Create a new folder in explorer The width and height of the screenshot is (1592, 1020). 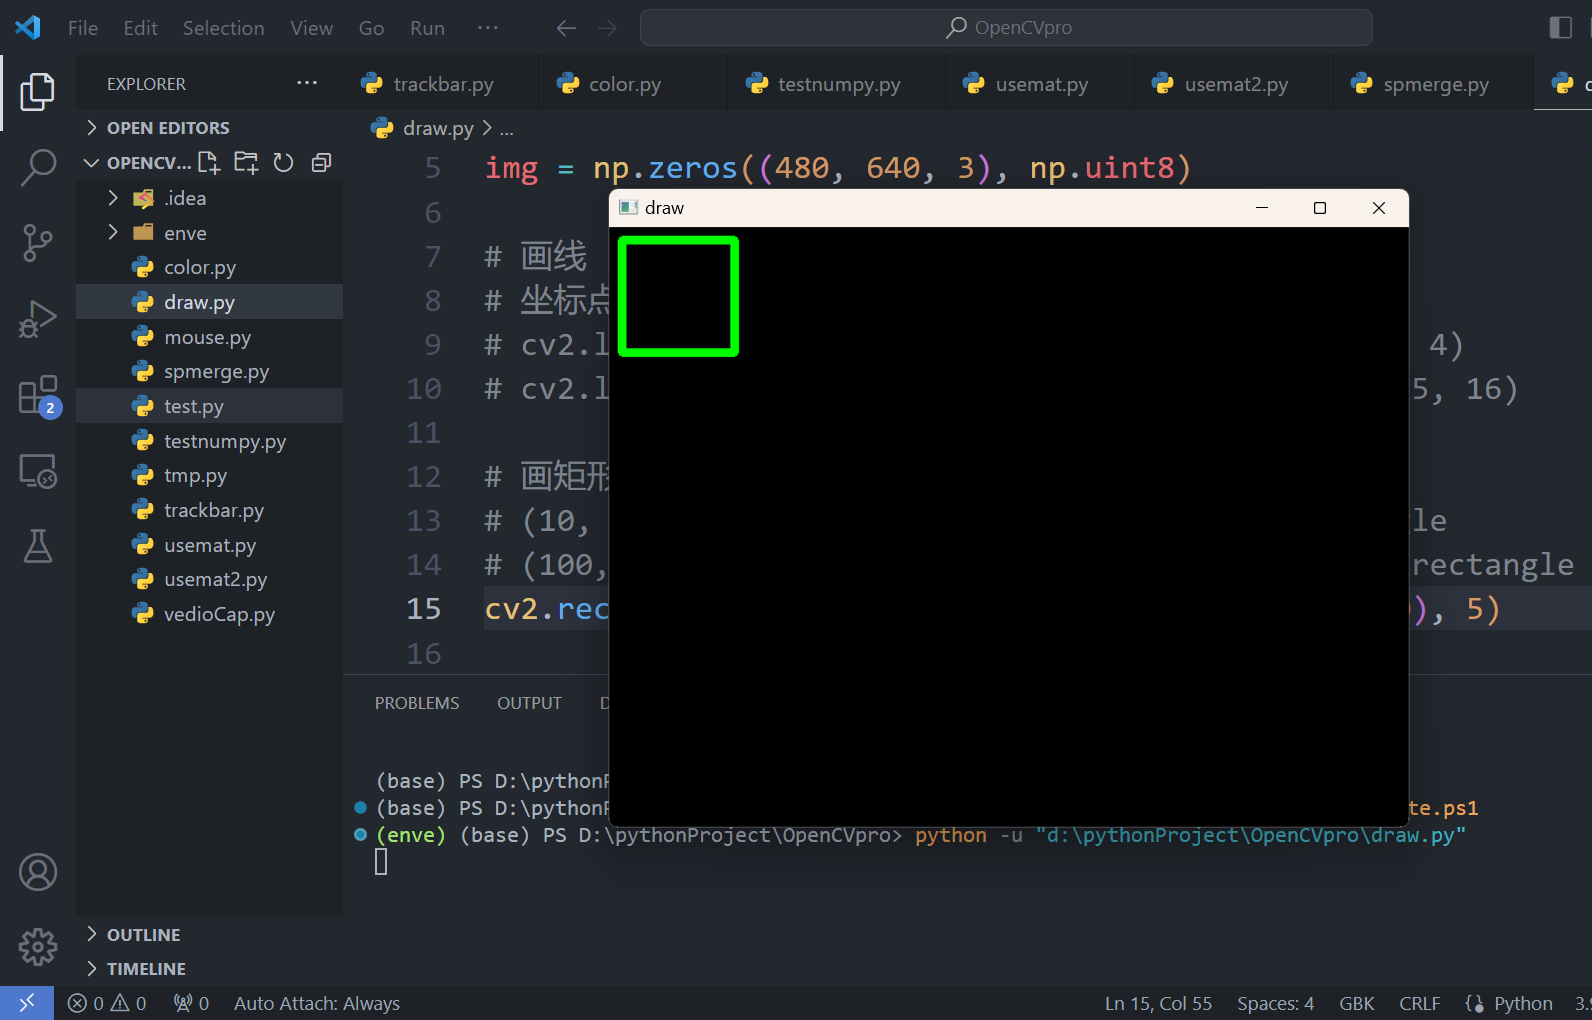coord(246,162)
